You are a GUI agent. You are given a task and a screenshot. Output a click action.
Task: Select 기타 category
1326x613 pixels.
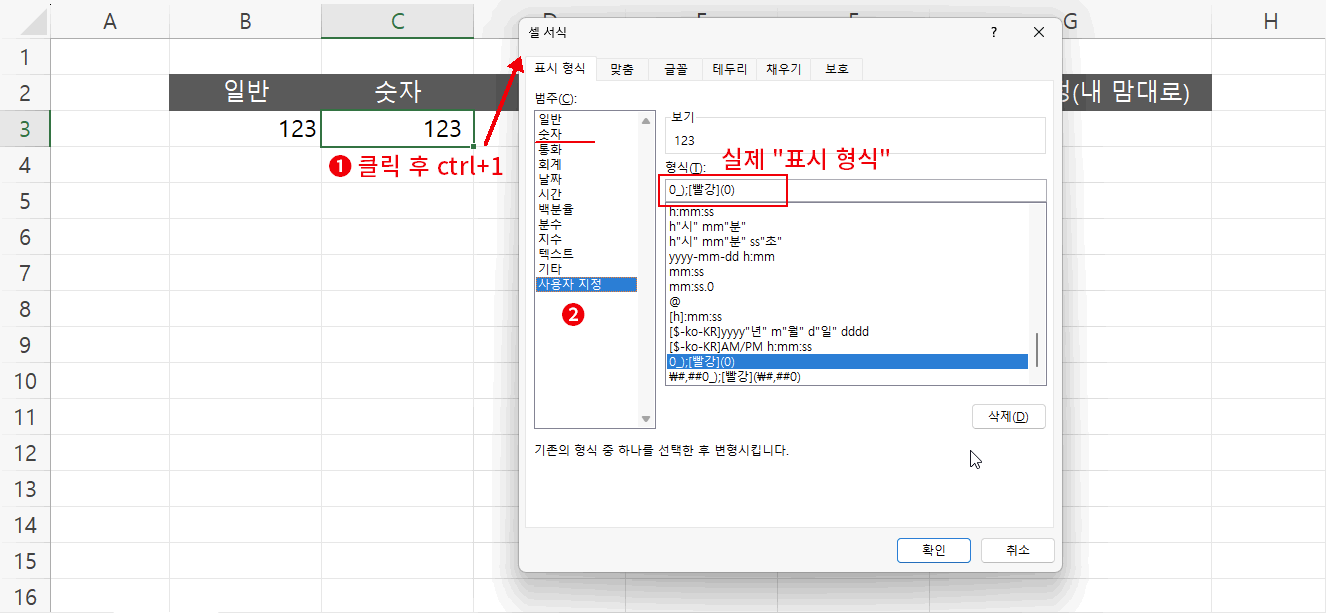pos(586,269)
